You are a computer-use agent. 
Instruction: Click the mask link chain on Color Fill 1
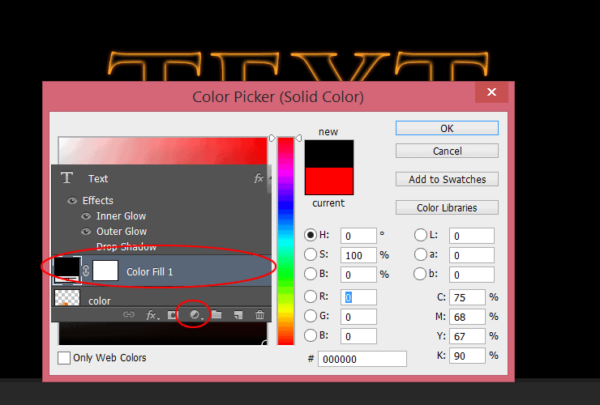85,270
